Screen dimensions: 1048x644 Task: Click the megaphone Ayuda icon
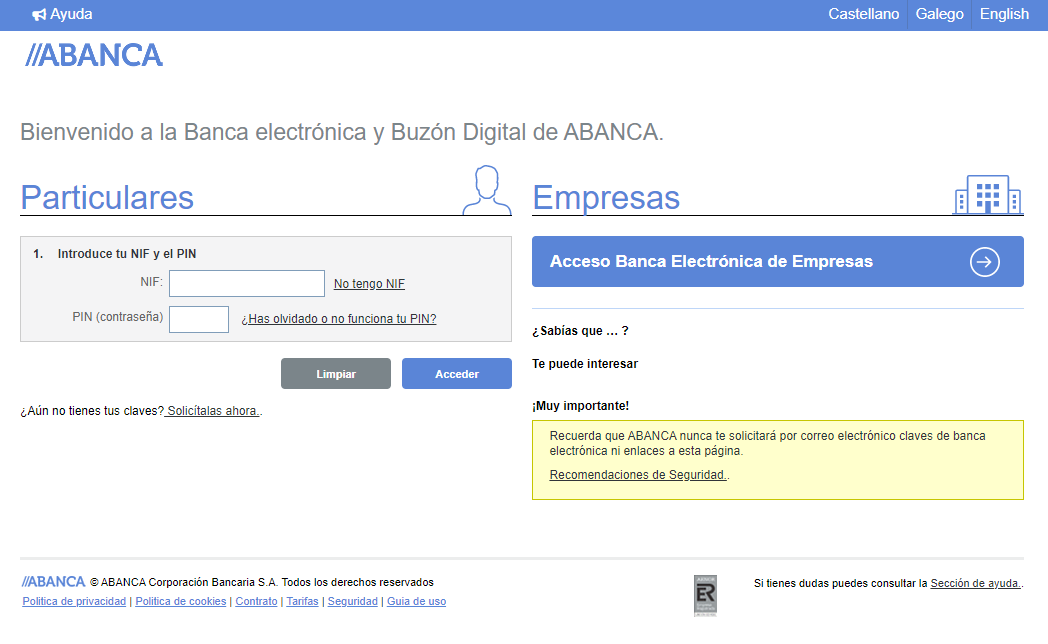(x=39, y=15)
